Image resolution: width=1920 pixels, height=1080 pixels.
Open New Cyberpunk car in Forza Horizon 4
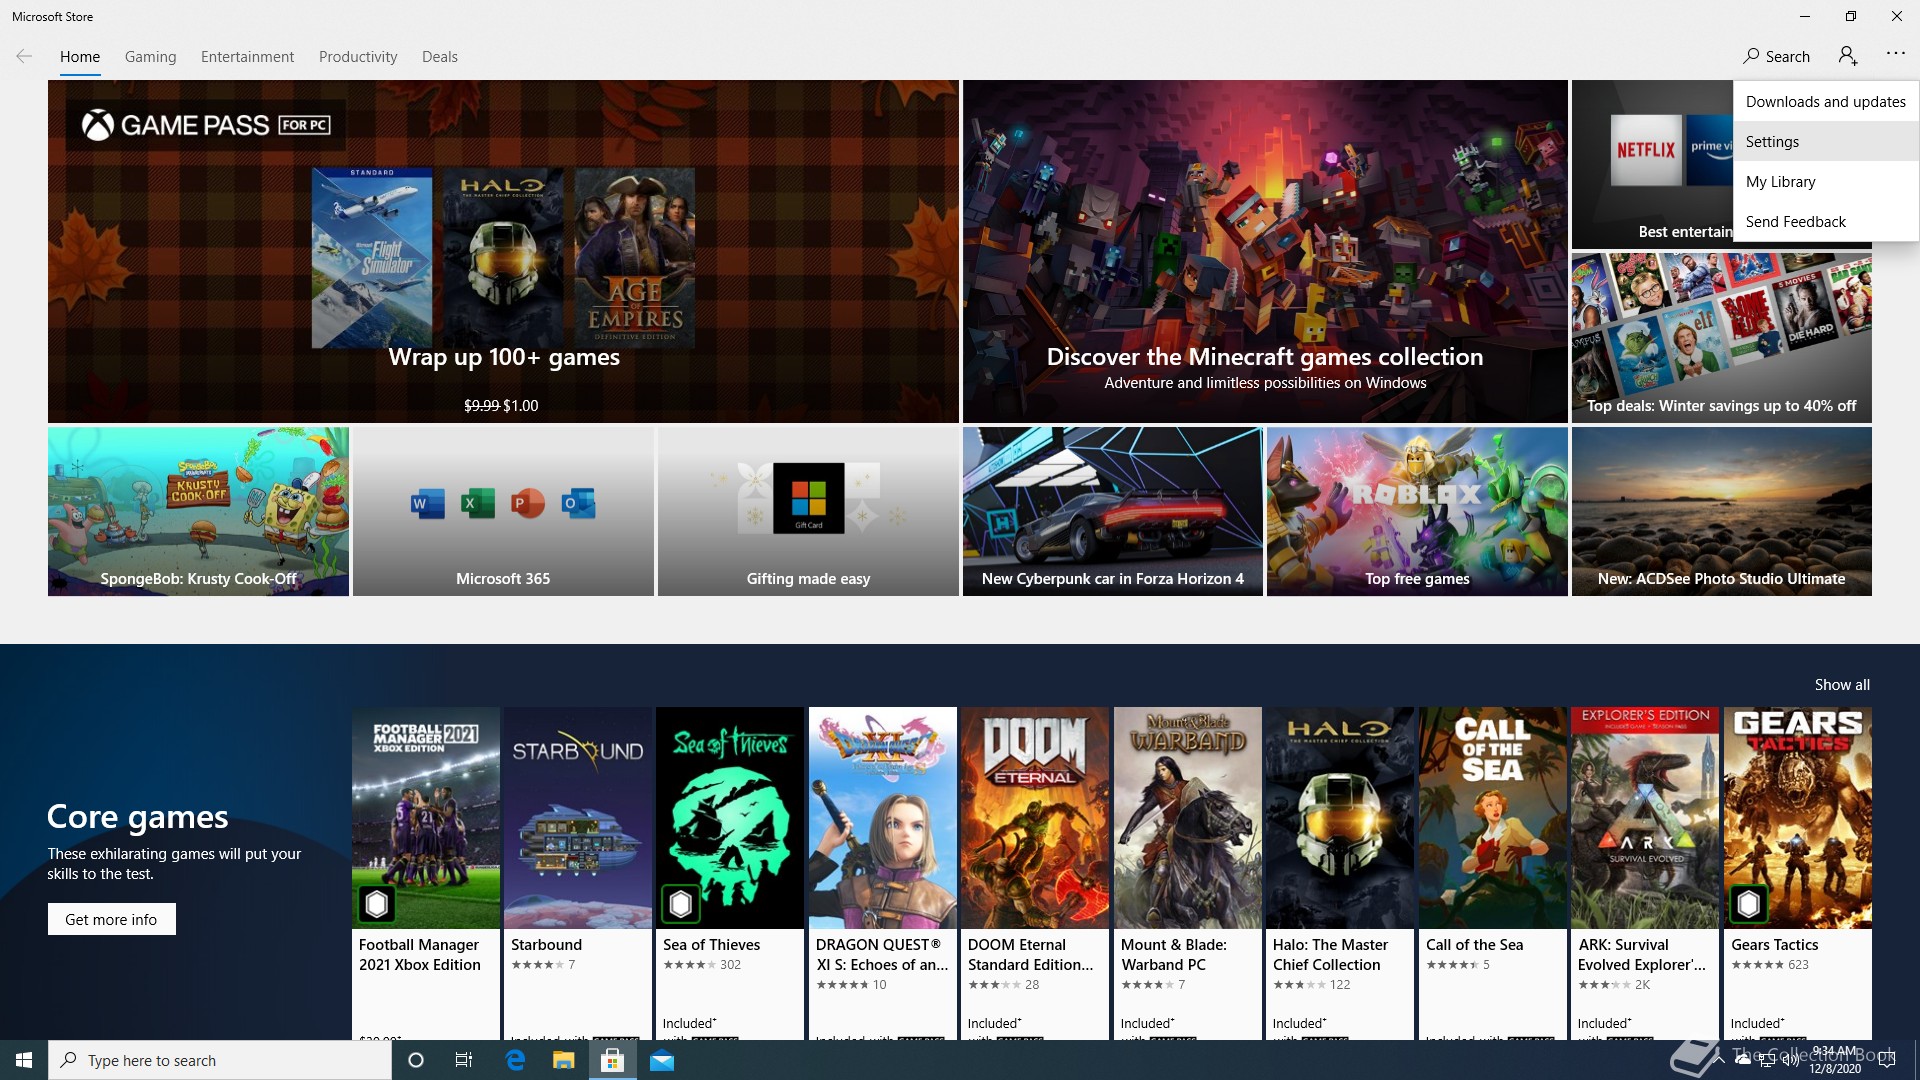pyautogui.click(x=1113, y=512)
